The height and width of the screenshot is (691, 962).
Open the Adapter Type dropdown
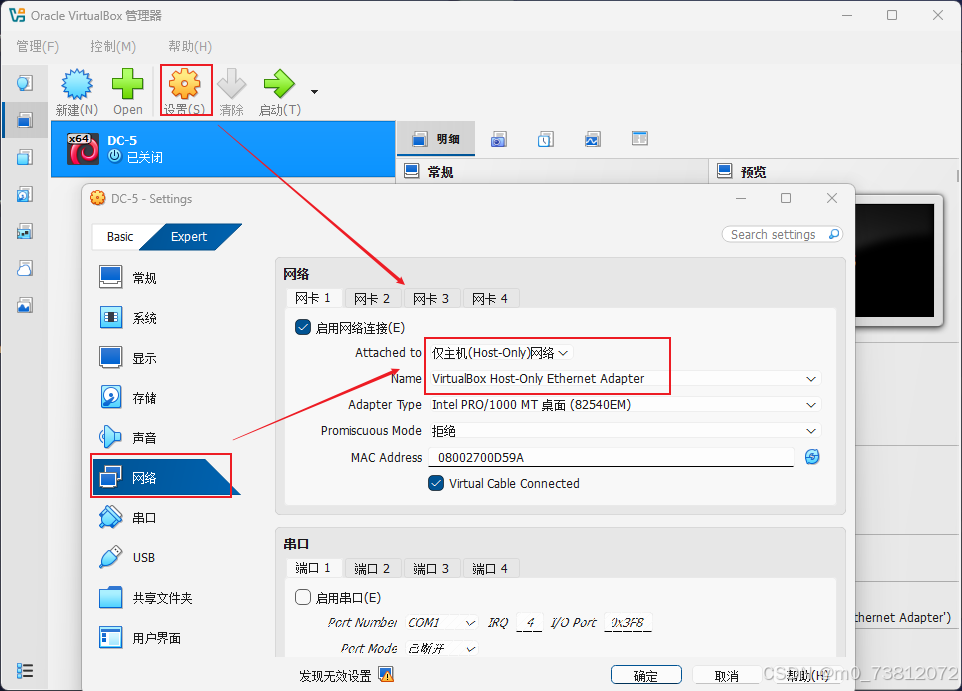pos(625,404)
